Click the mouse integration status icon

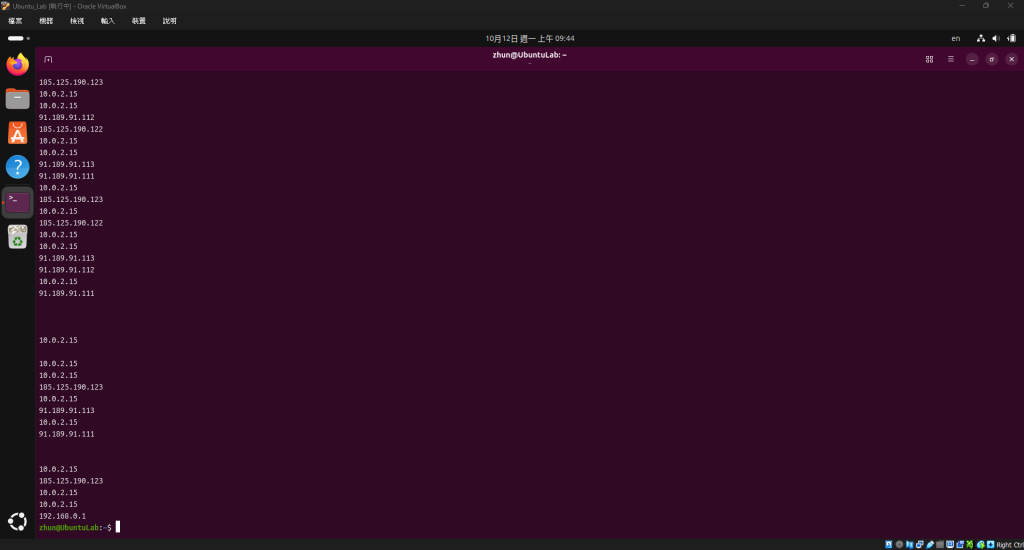(980, 544)
